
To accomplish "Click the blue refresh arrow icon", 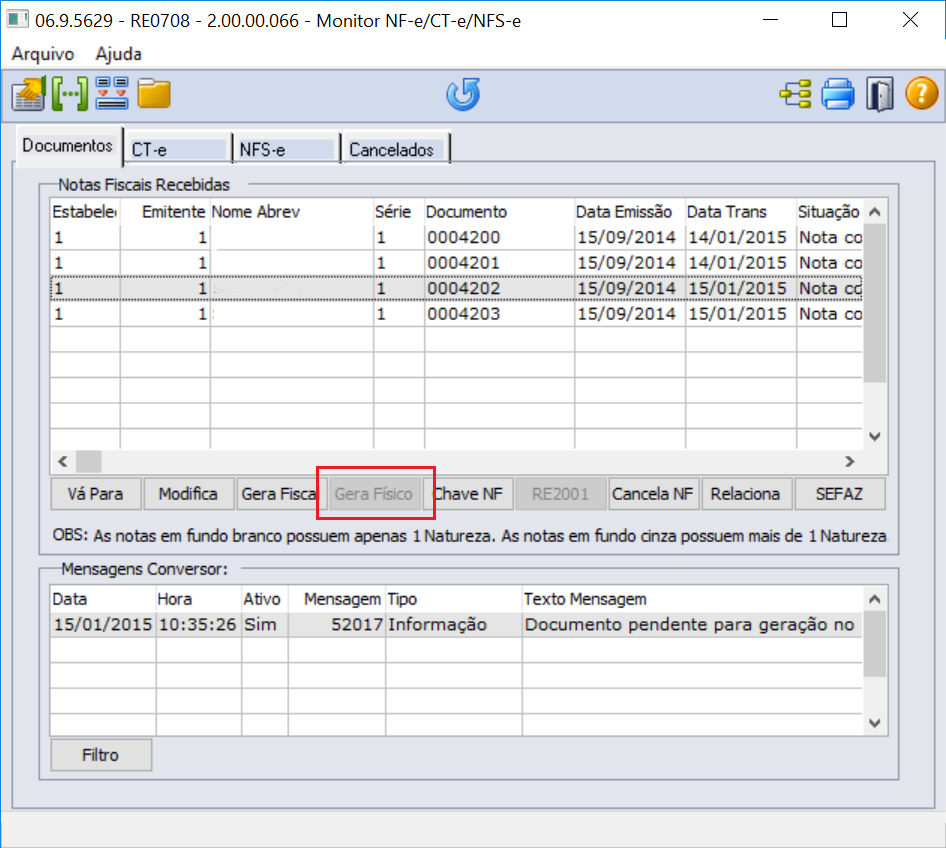I will coord(463,94).
